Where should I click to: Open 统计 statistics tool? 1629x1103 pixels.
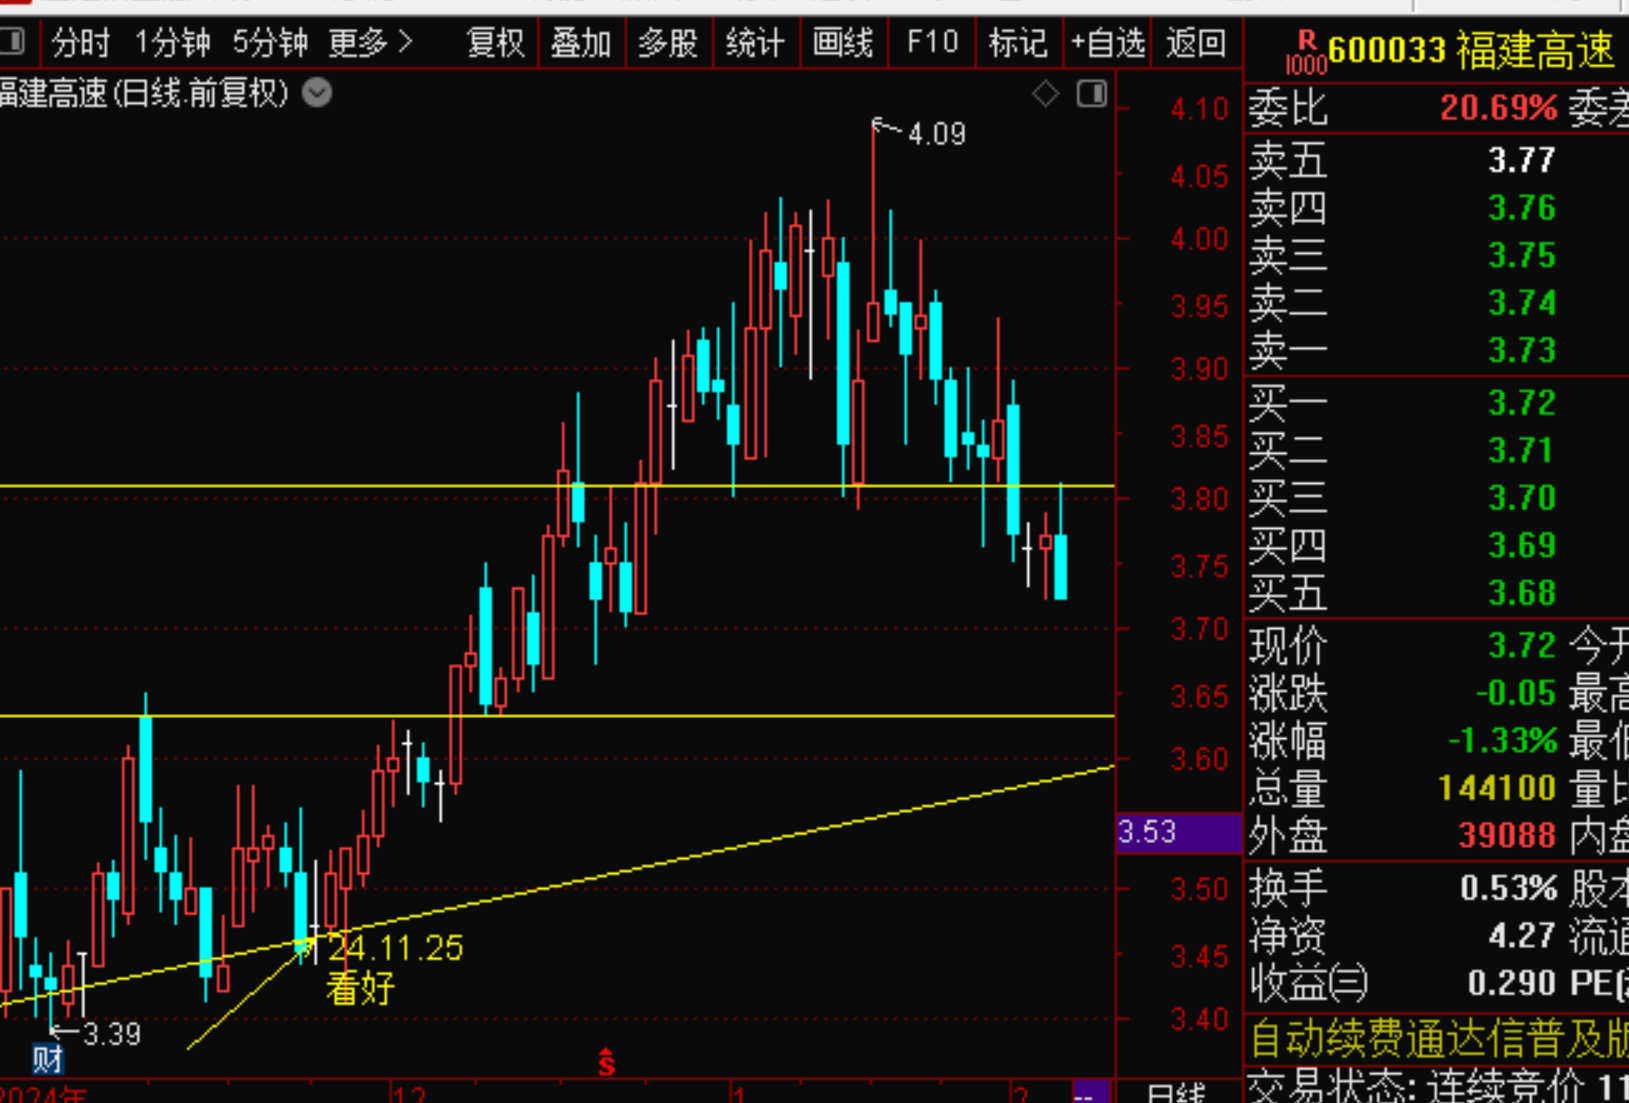pyautogui.click(x=755, y=43)
